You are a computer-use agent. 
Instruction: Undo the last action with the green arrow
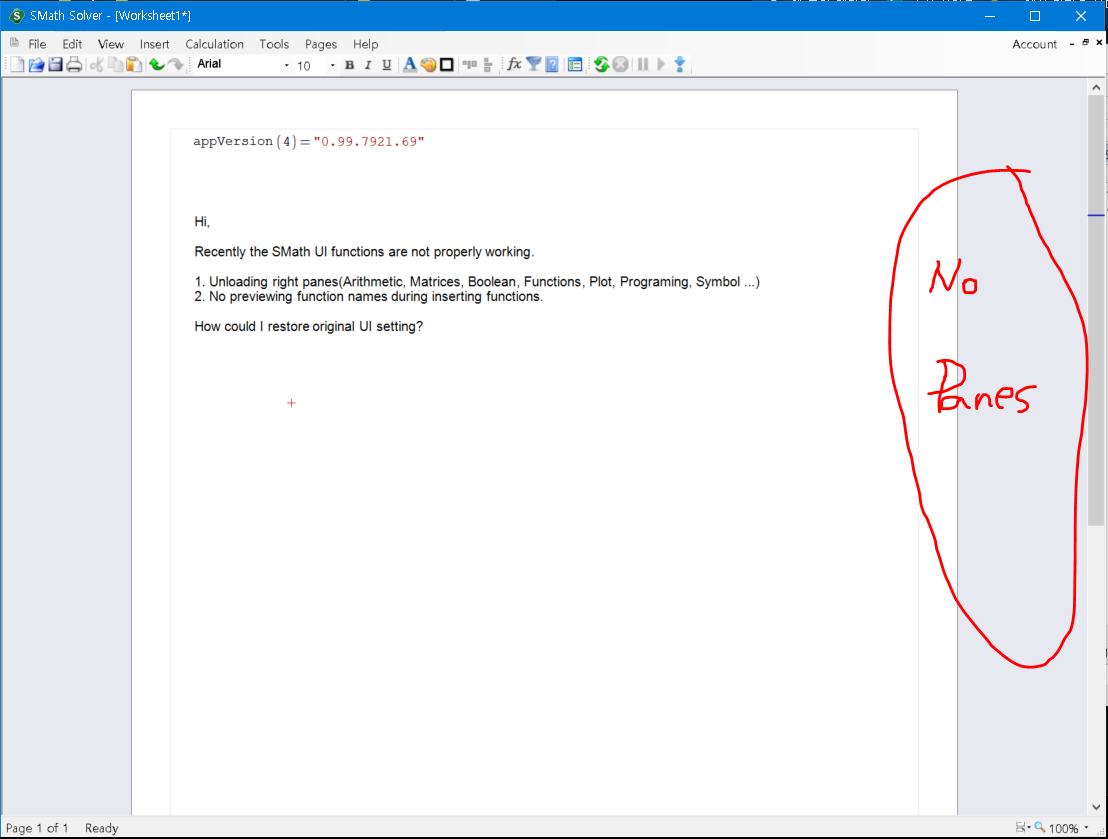point(156,65)
